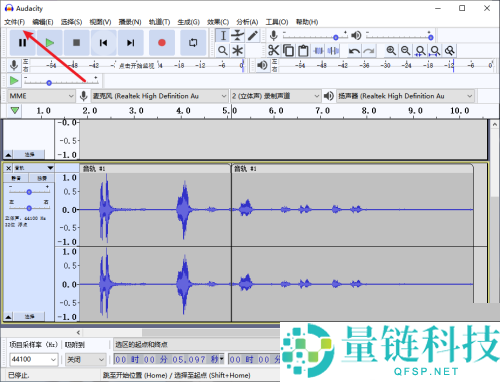Open the 帮助(H) menu
Viewport: 500px width, 382px height.
[x=307, y=22]
